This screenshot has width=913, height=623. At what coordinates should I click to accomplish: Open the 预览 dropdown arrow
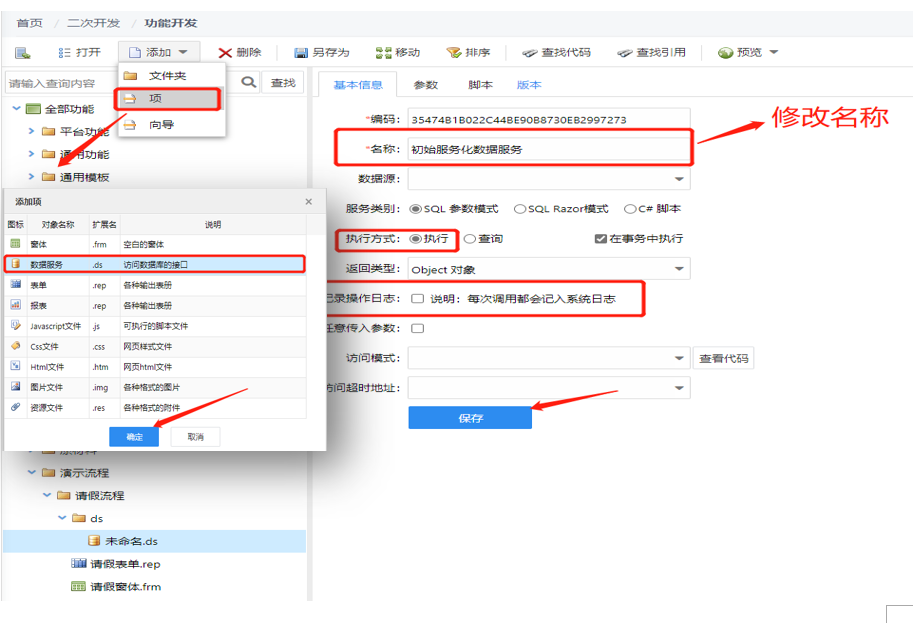(774, 52)
